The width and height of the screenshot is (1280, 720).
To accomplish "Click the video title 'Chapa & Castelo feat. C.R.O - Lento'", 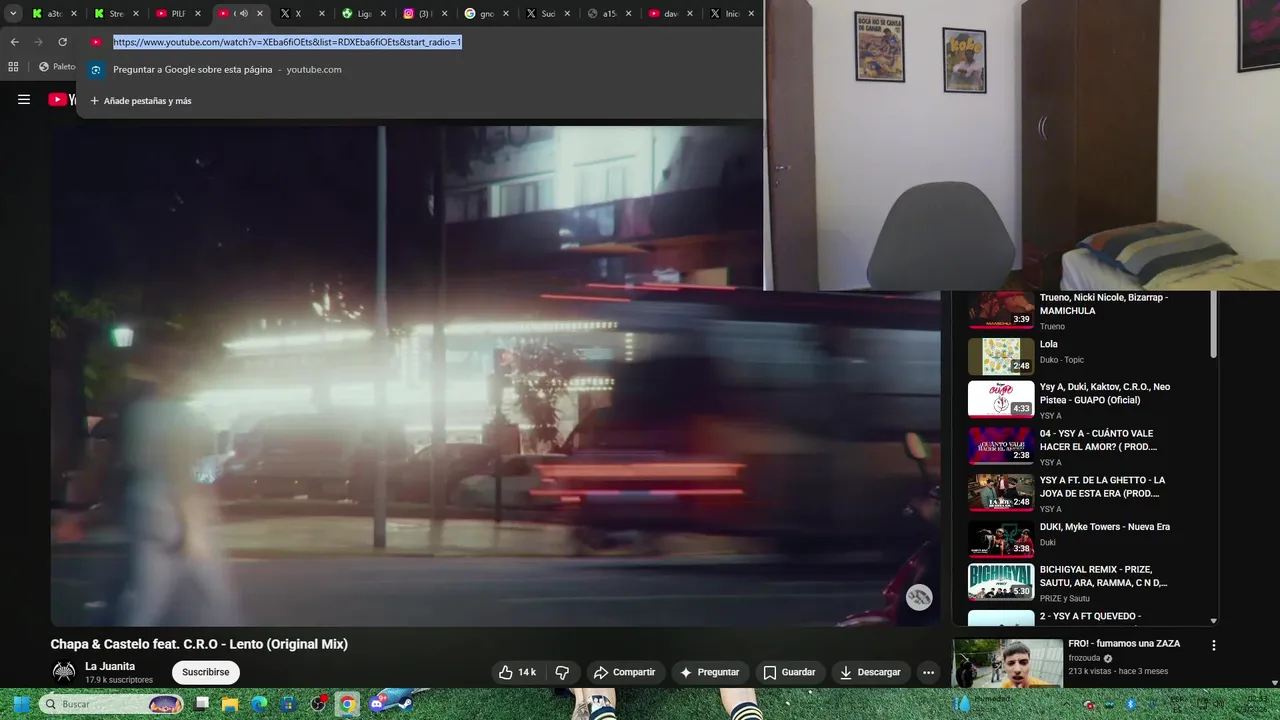I will point(199,644).
